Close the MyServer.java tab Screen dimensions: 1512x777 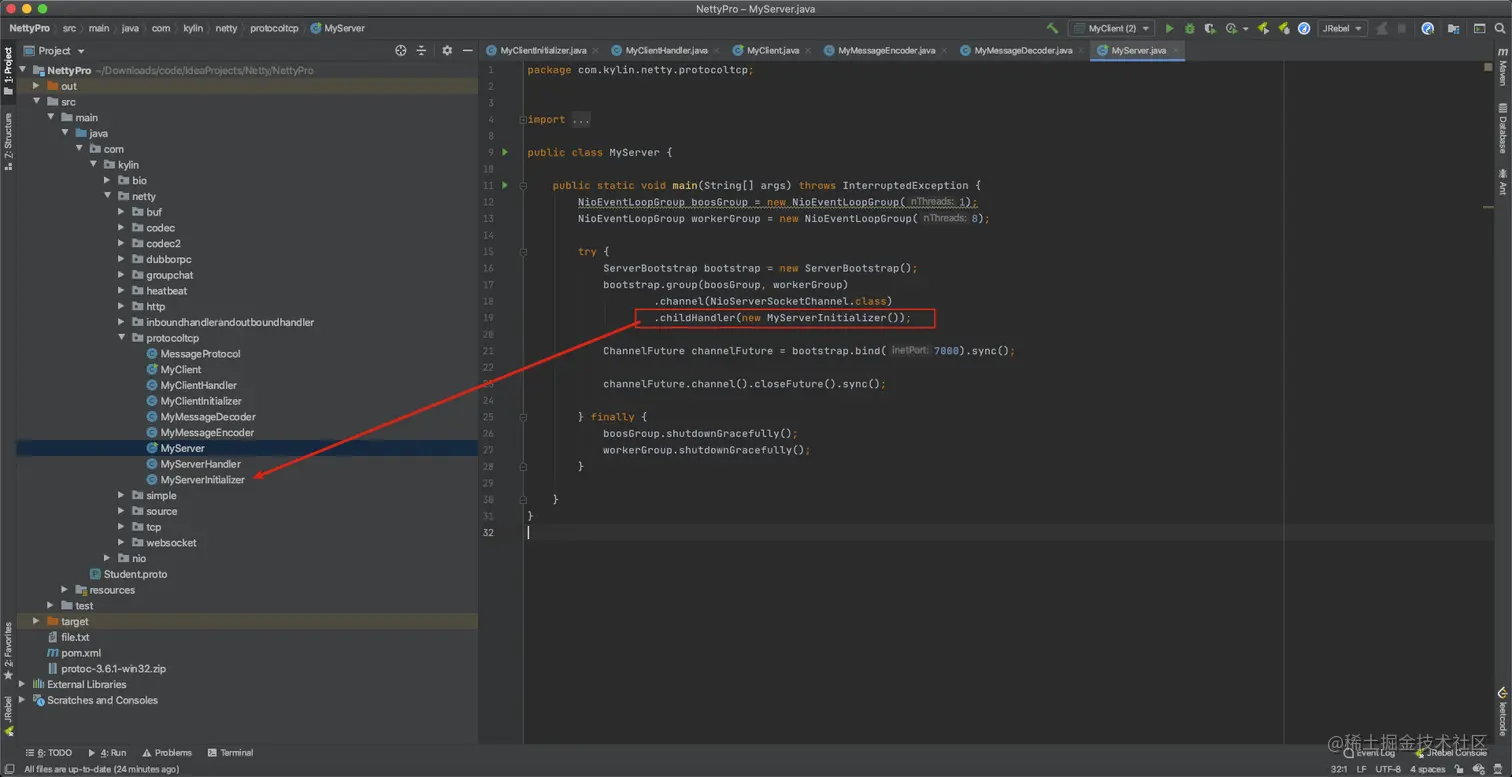[x=1176, y=50]
